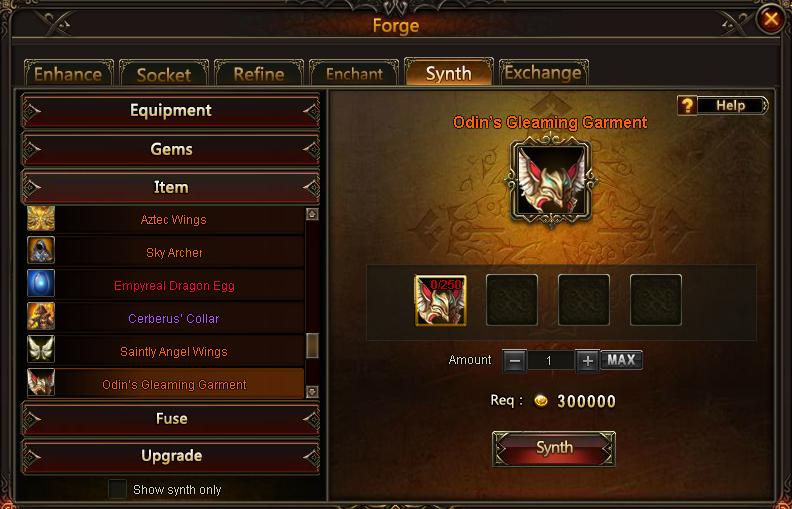This screenshot has height=509, width=792.
Task: Pick the Saintly Angel Wings icon
Action: pyautogui.click(x=41, y=349)
